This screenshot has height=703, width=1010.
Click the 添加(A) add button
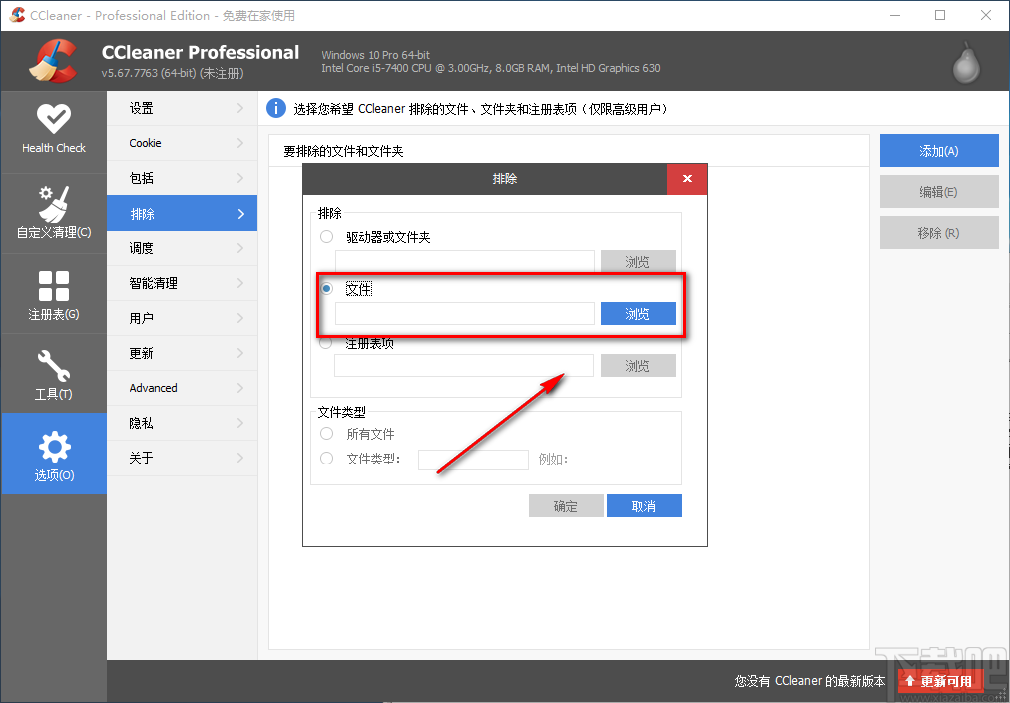pos(939,151)
